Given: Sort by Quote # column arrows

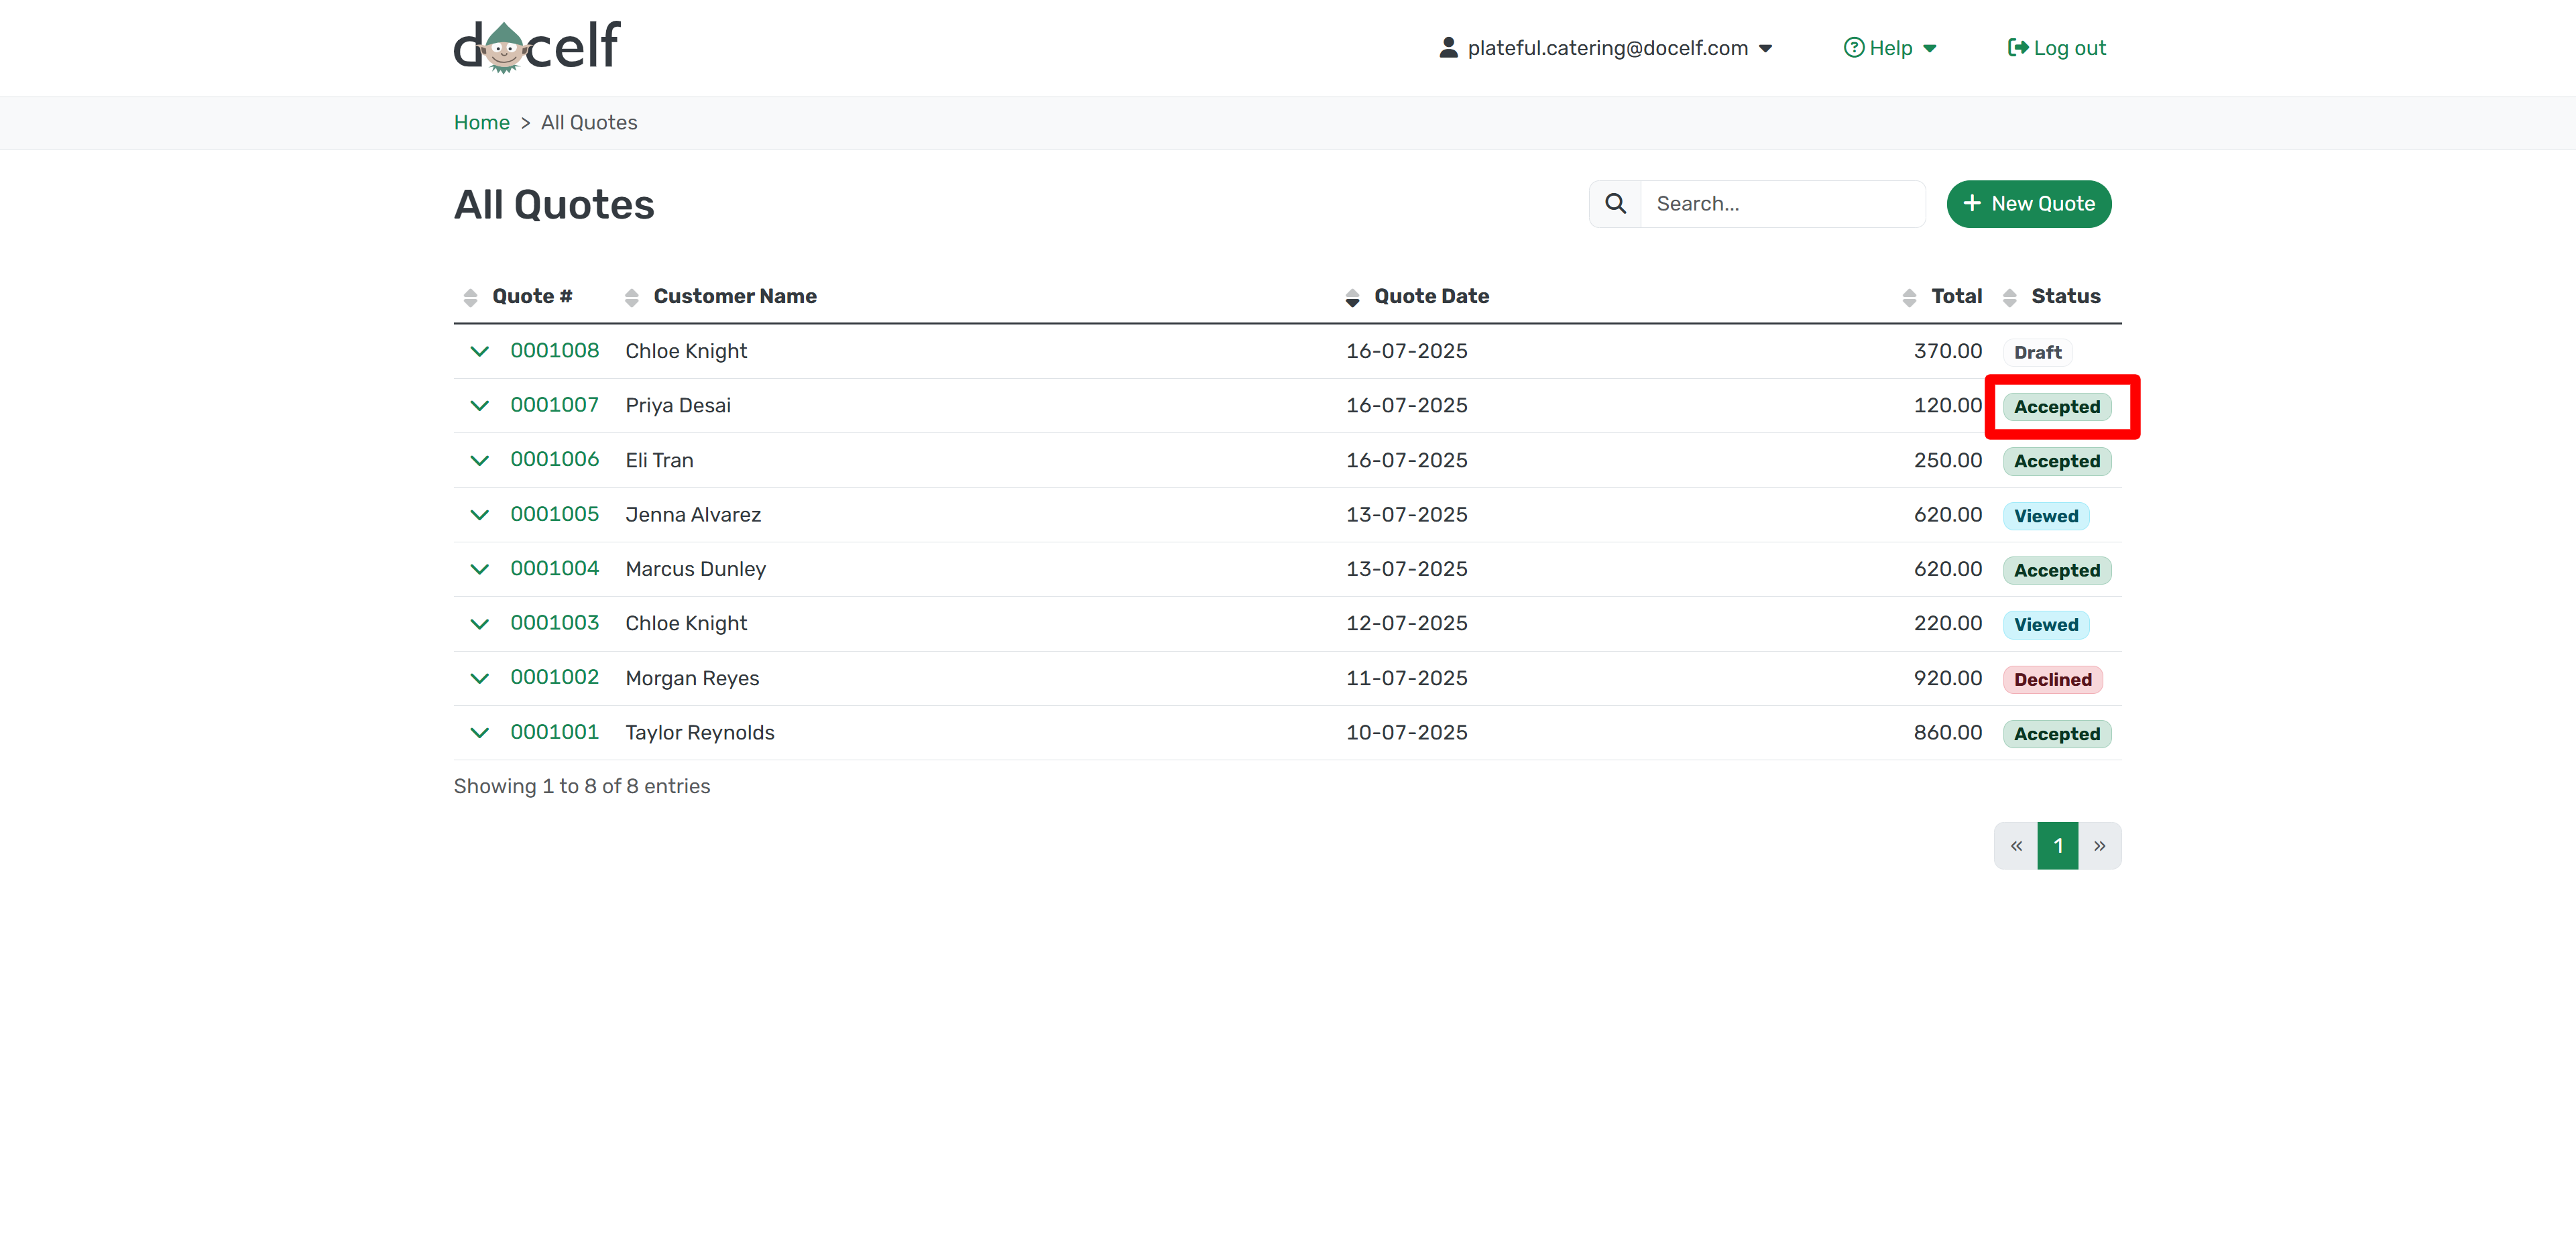Looking at the screenshot, I should pos(470,297).
